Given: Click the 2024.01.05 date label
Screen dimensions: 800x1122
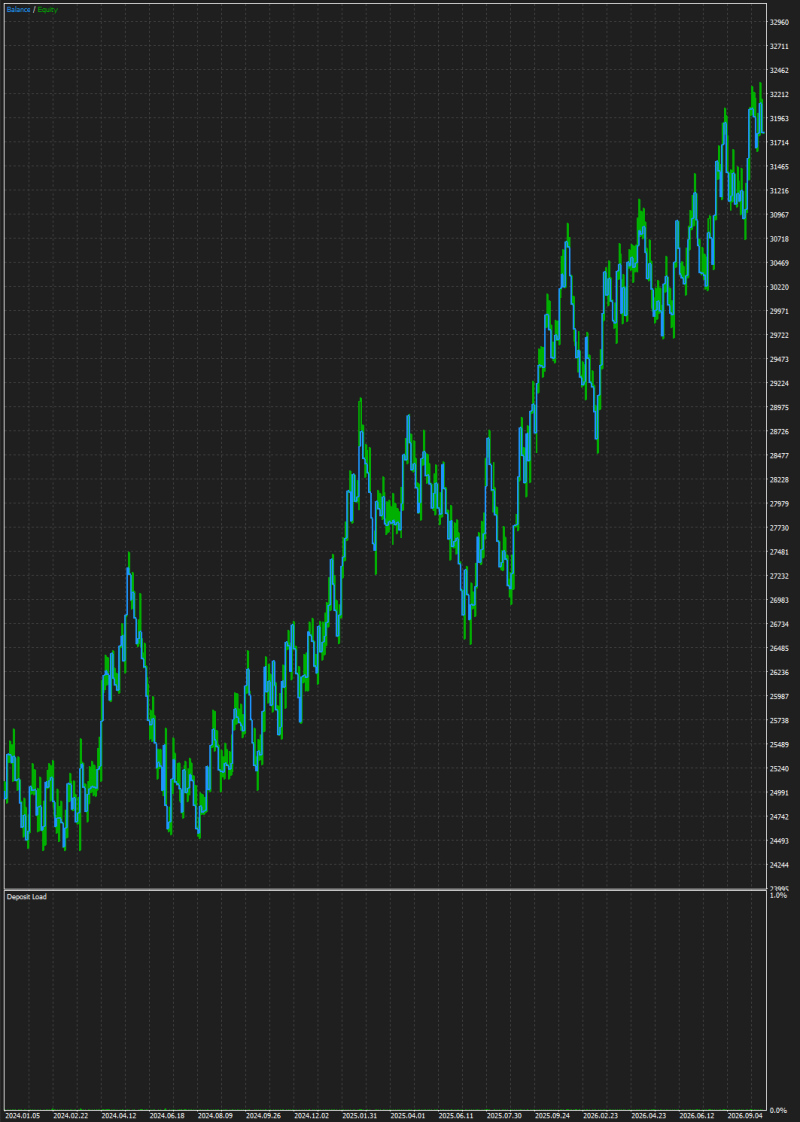Looking at the screenshot, I should pos(22,1116).
